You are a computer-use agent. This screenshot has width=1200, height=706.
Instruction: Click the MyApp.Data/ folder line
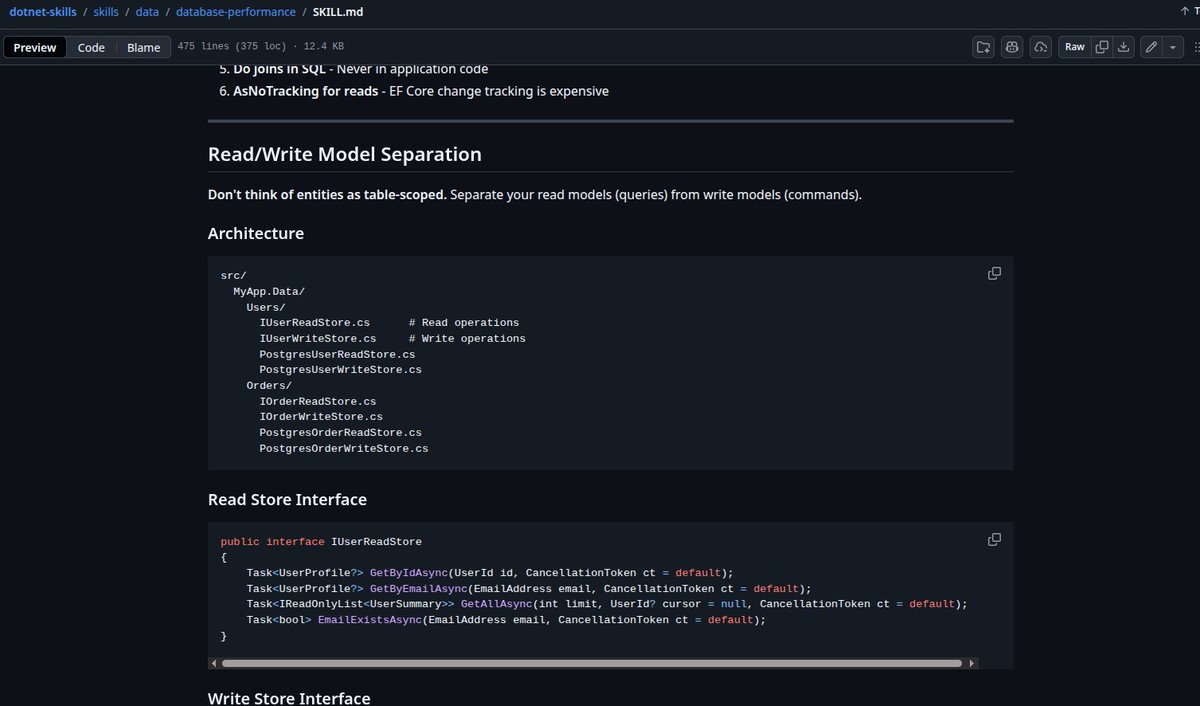(x=269, y=291)
